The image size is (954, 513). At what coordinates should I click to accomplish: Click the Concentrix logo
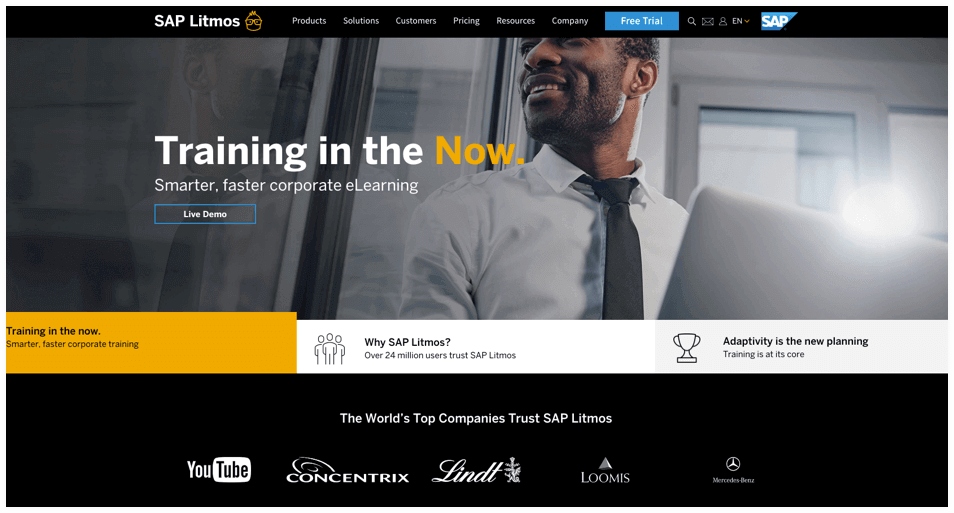(347, 470)
